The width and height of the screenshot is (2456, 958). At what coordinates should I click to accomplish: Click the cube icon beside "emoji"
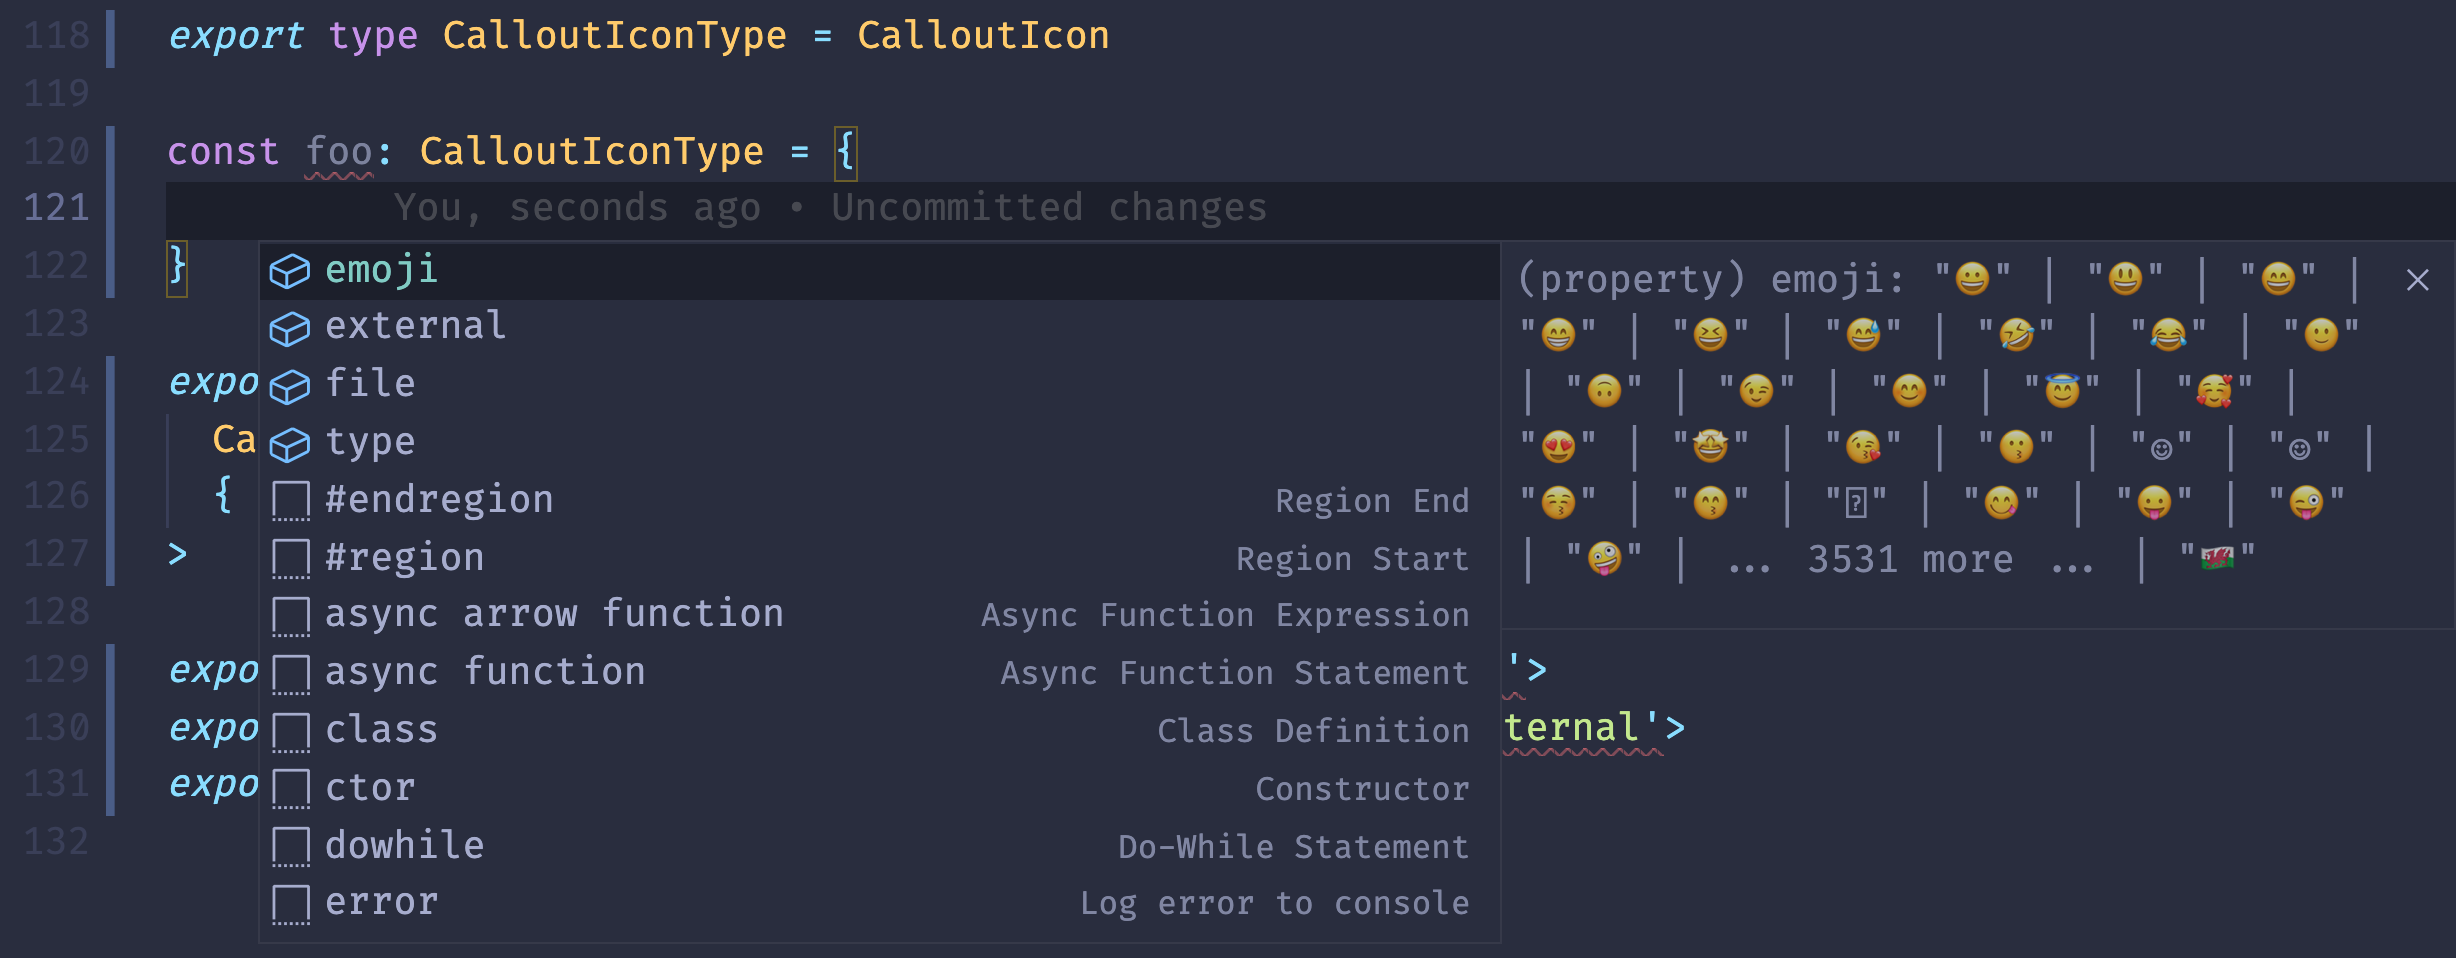click(x=291, y=269)
